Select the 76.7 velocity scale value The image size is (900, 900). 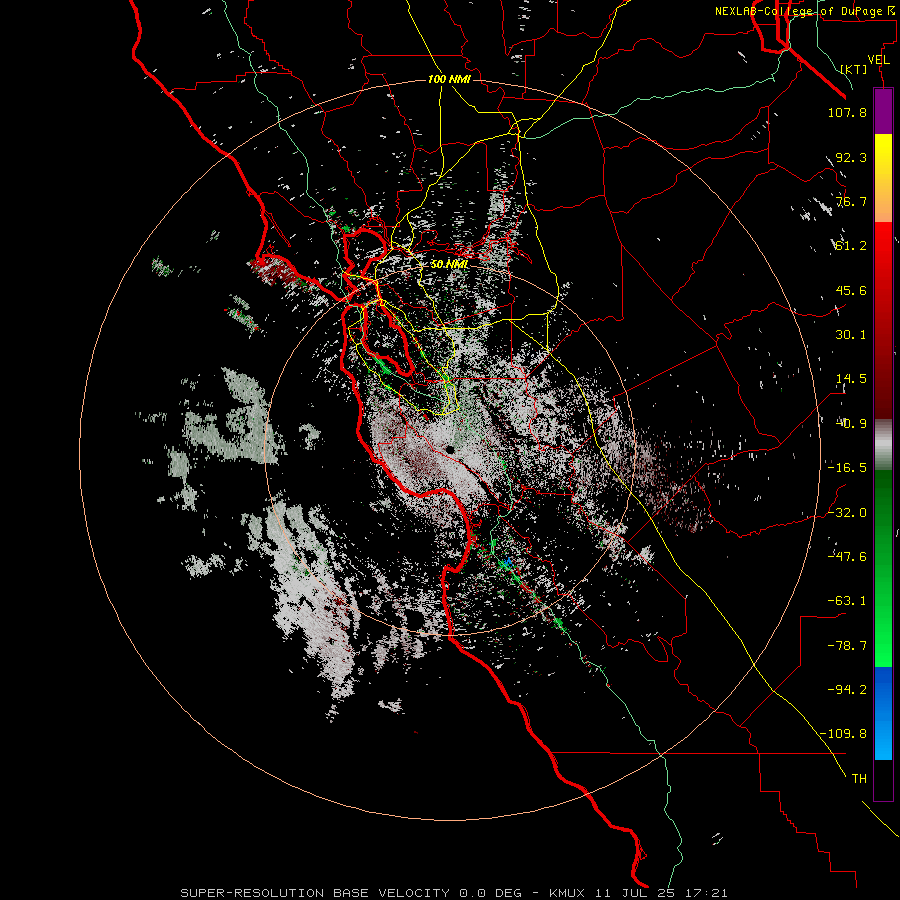pos(851,201)
